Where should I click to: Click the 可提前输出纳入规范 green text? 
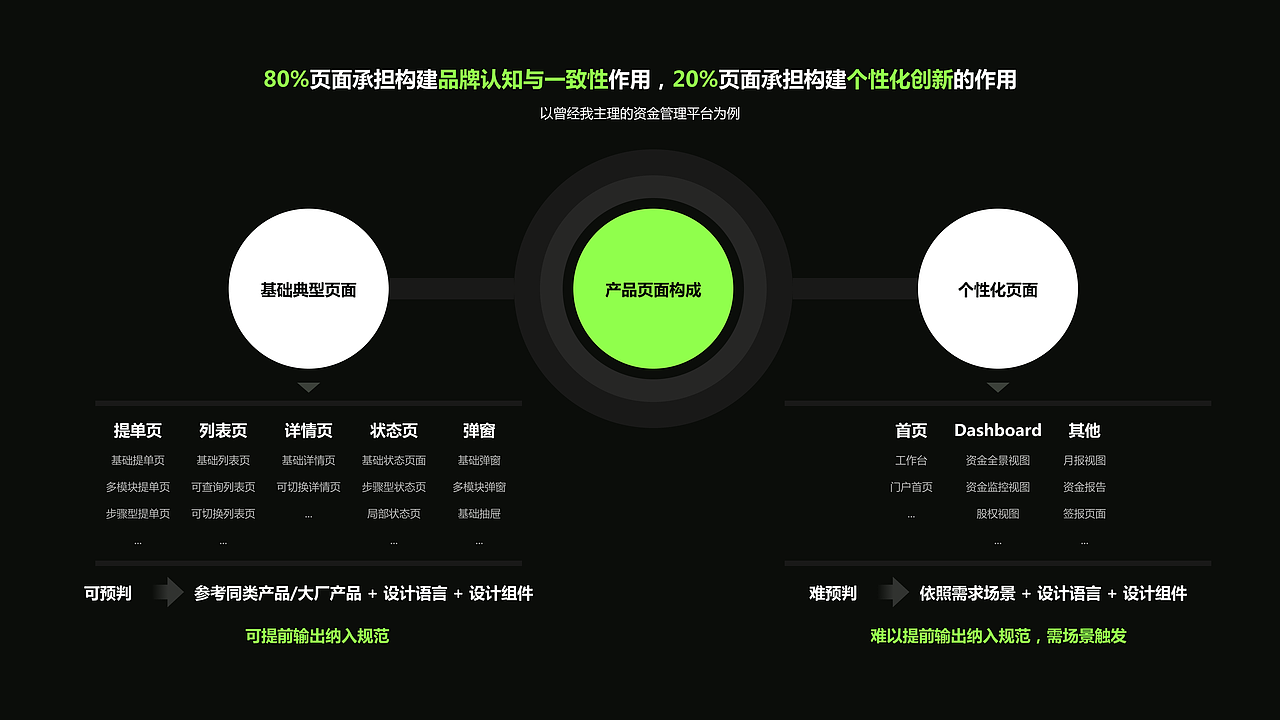(317, 636)
